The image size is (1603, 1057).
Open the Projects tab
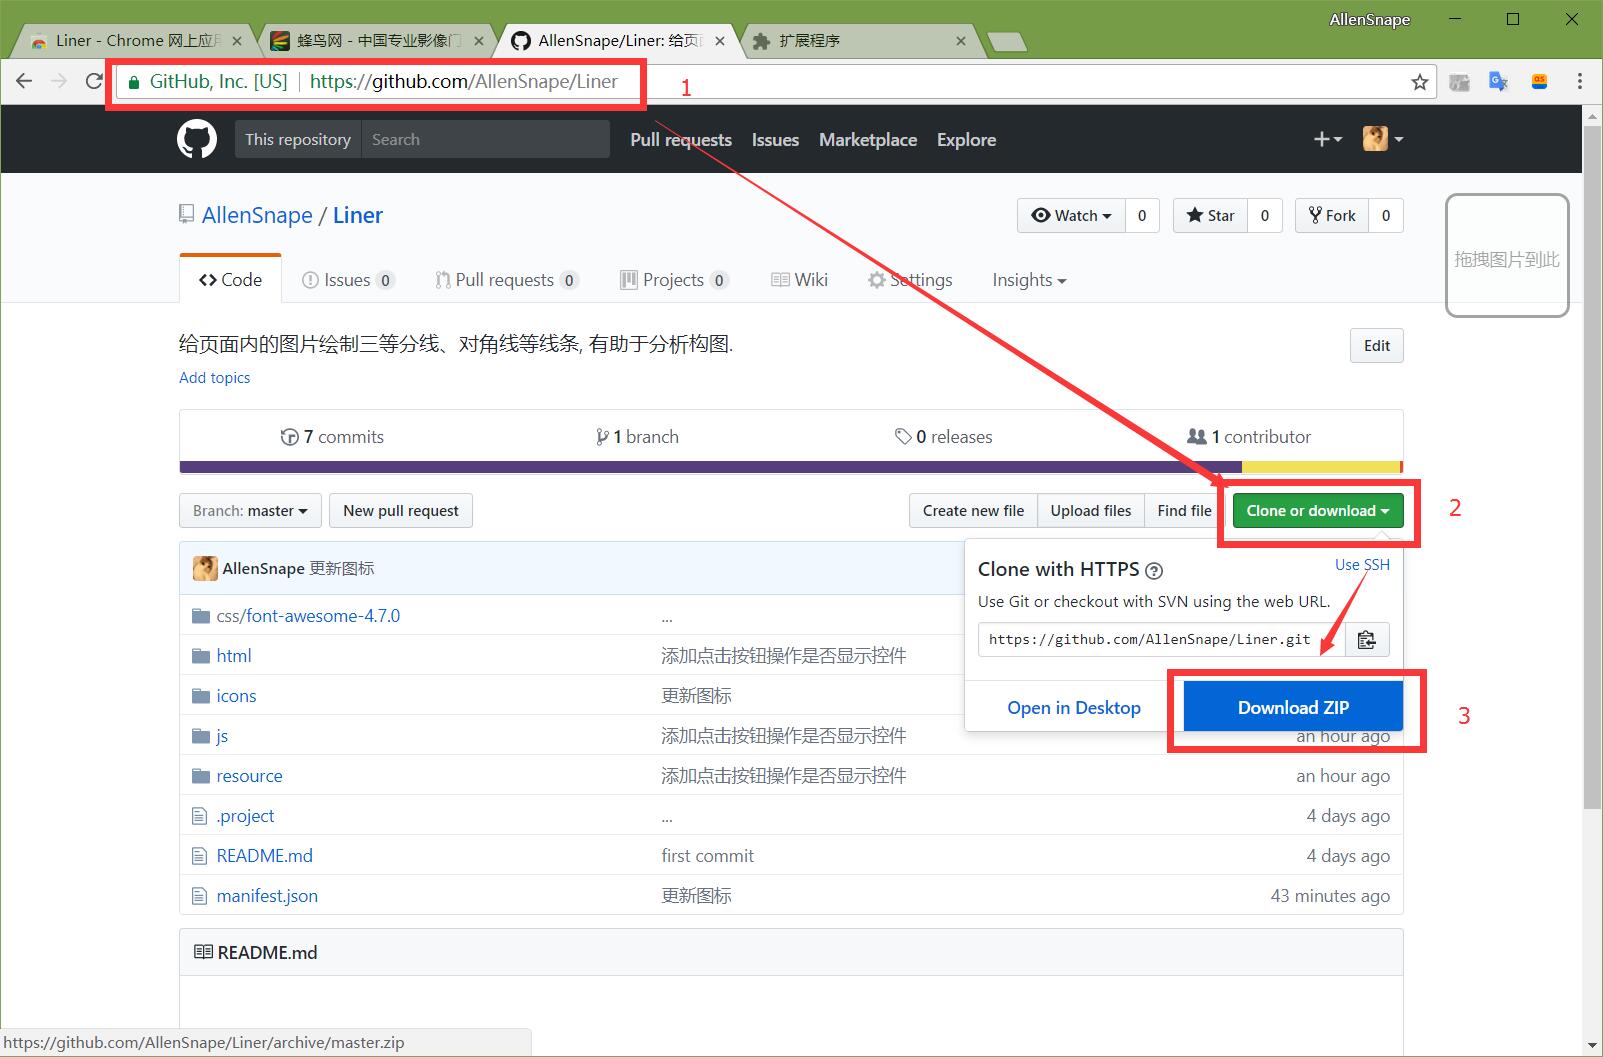coord(674,280)
